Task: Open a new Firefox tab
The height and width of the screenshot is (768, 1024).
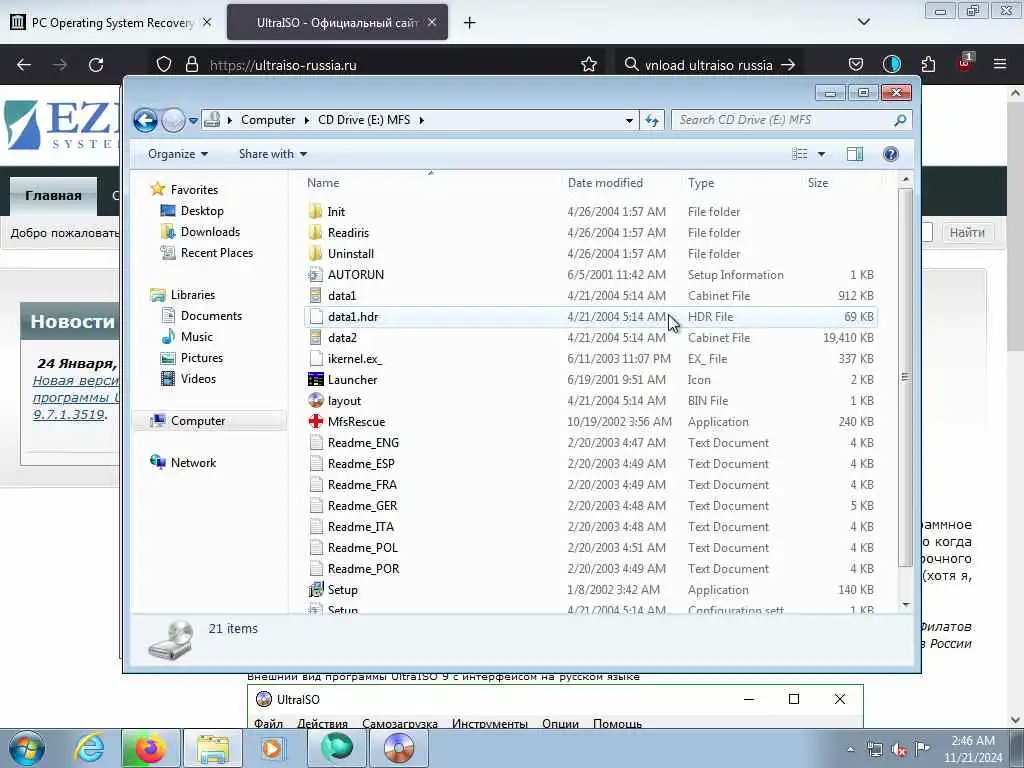Action: 469,23
